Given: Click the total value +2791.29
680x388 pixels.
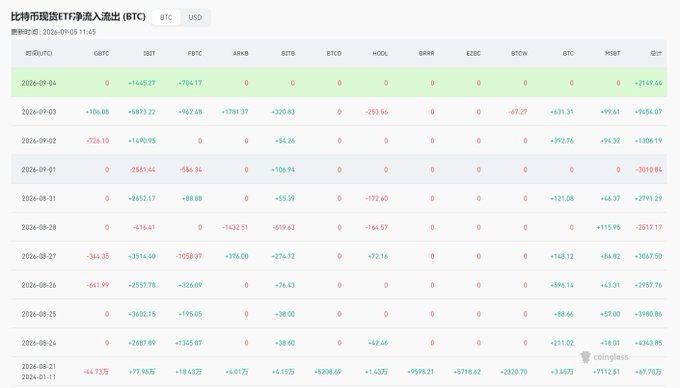Looking at the screenshot, I should coord(648,199).
